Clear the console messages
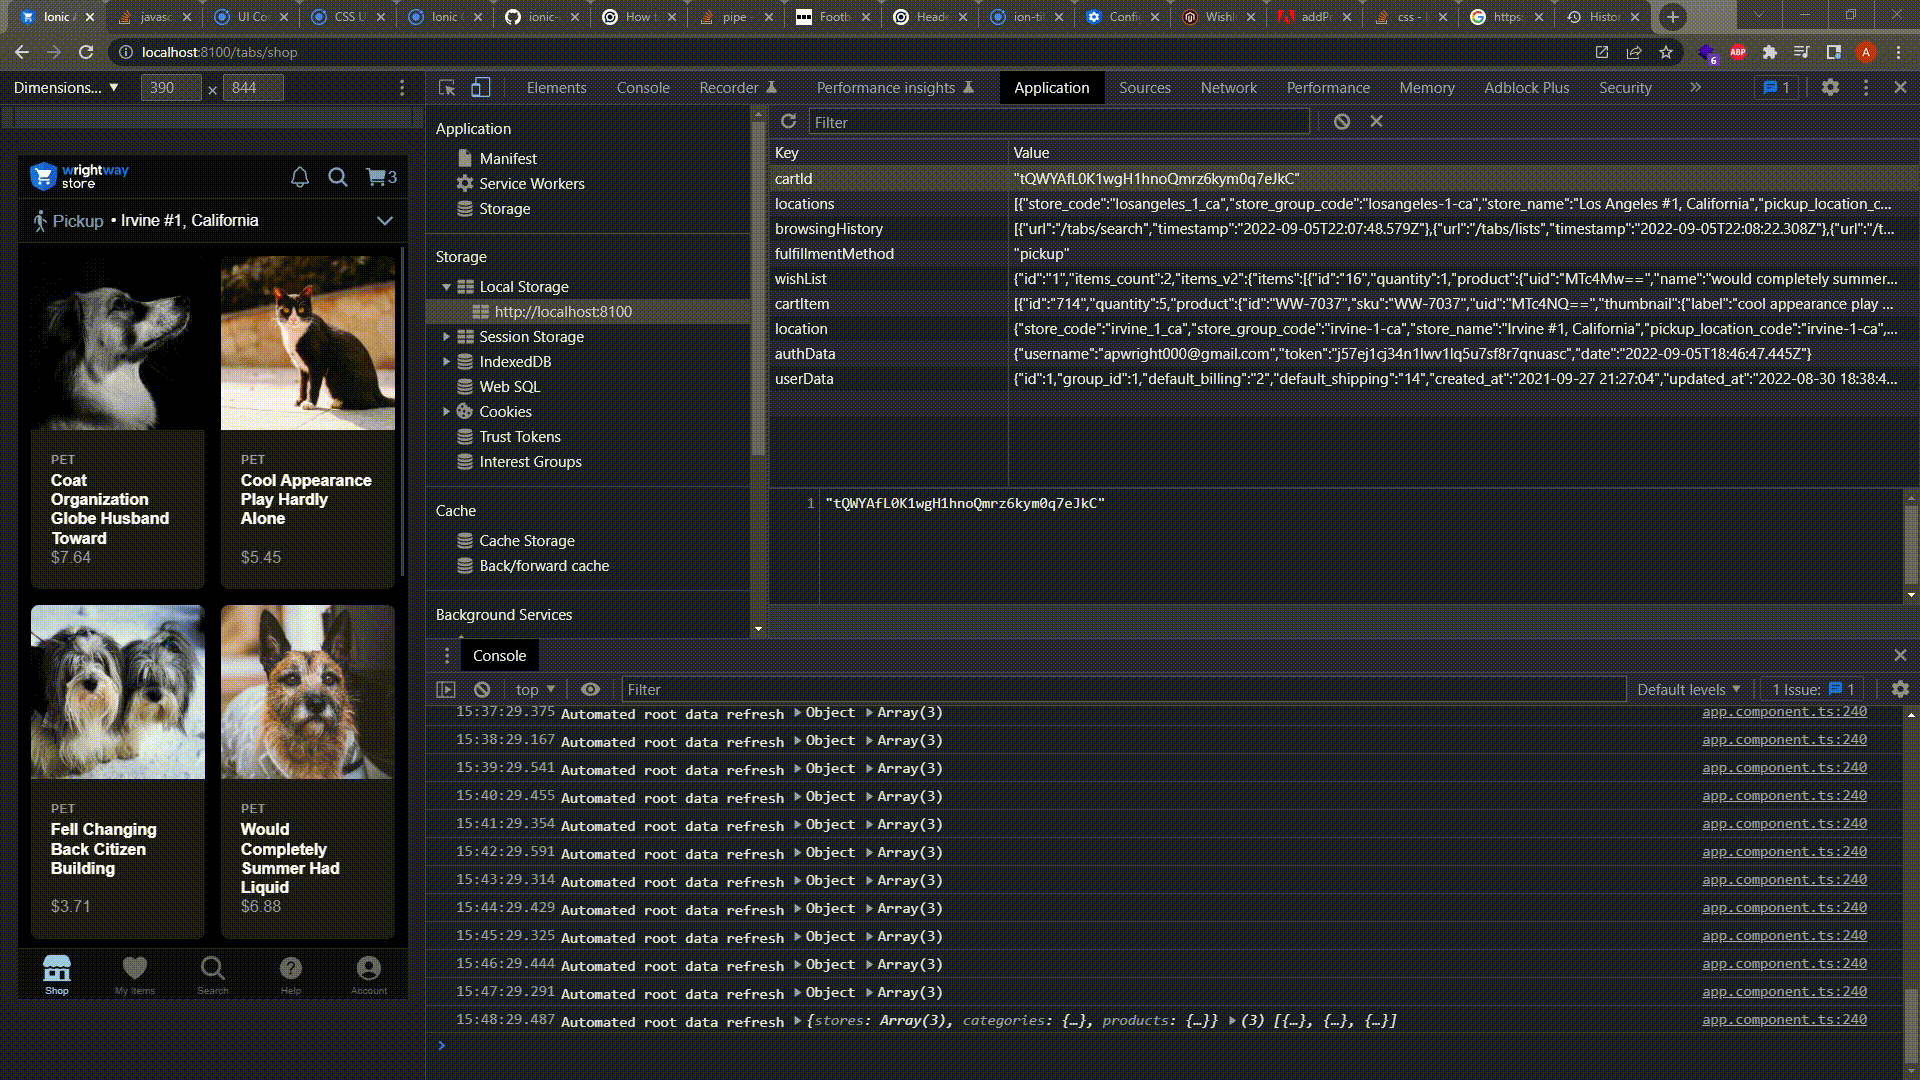Image resolution: width=1920 pixels, height=1080 pixels. 482,689
